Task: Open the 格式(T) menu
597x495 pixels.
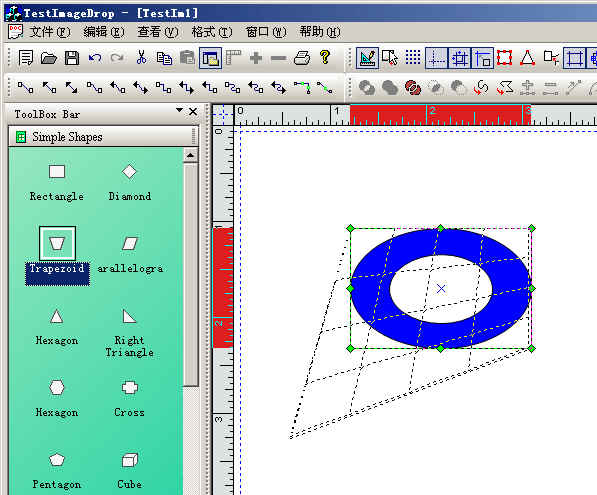Action: coord(212,32)
